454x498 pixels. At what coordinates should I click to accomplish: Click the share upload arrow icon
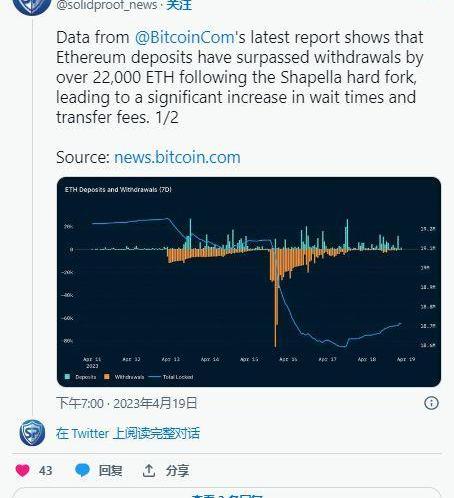point(149,470)
